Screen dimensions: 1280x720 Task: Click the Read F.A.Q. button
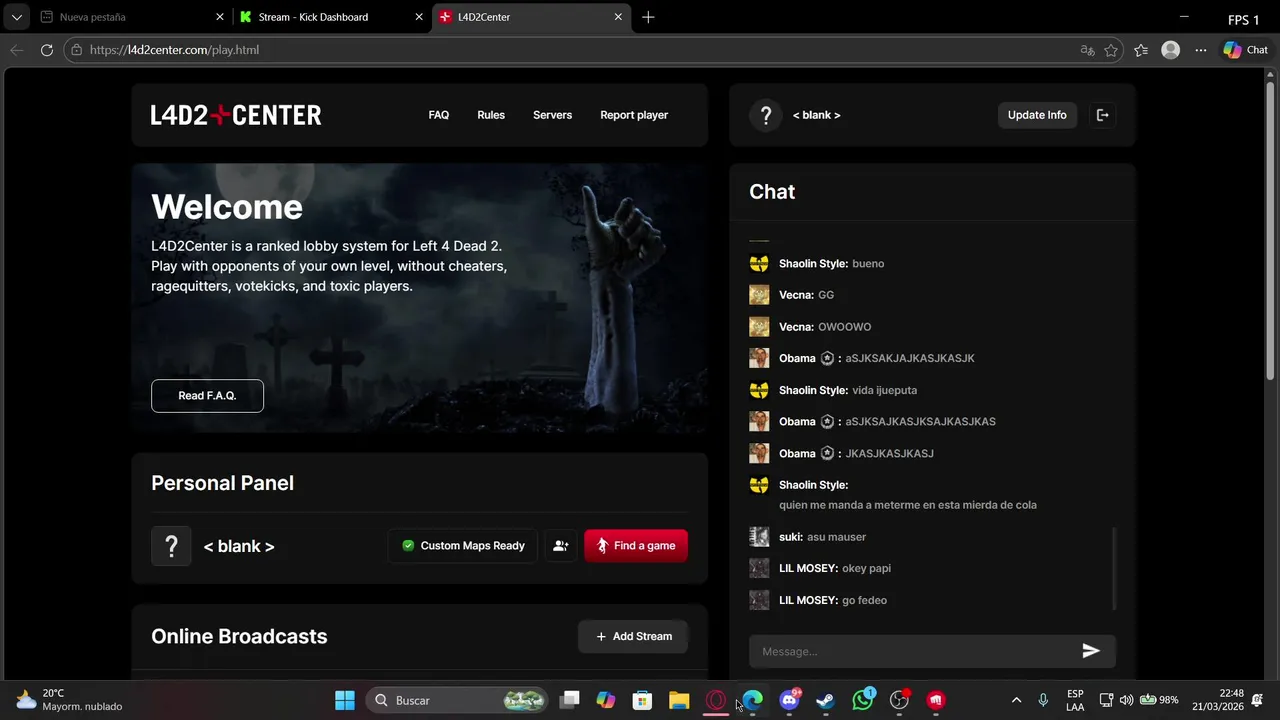(x=207, y=396)
